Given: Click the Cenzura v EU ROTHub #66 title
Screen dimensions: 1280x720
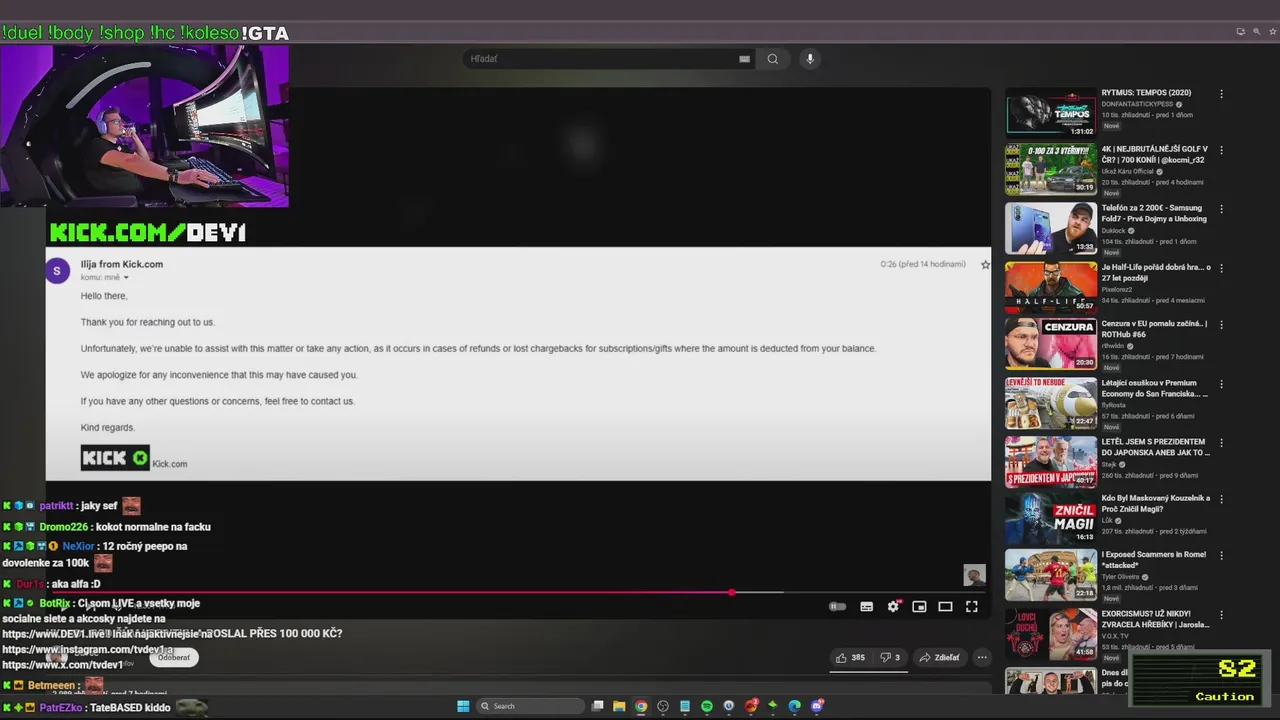Looking at the screenshot, I should pyautogui.click(x=1154, y=329).
